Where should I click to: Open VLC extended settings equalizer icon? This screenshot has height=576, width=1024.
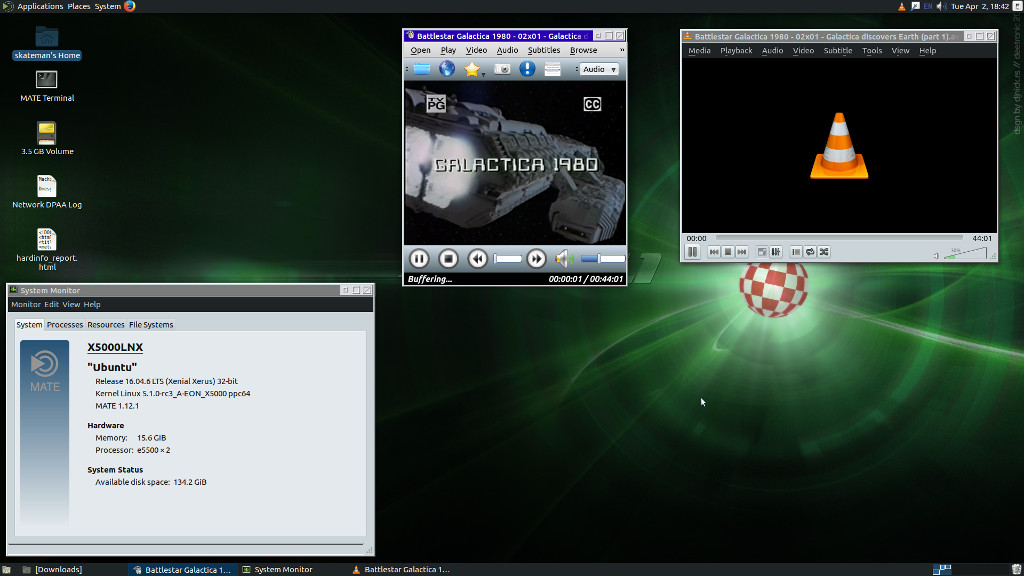[776, 252]
